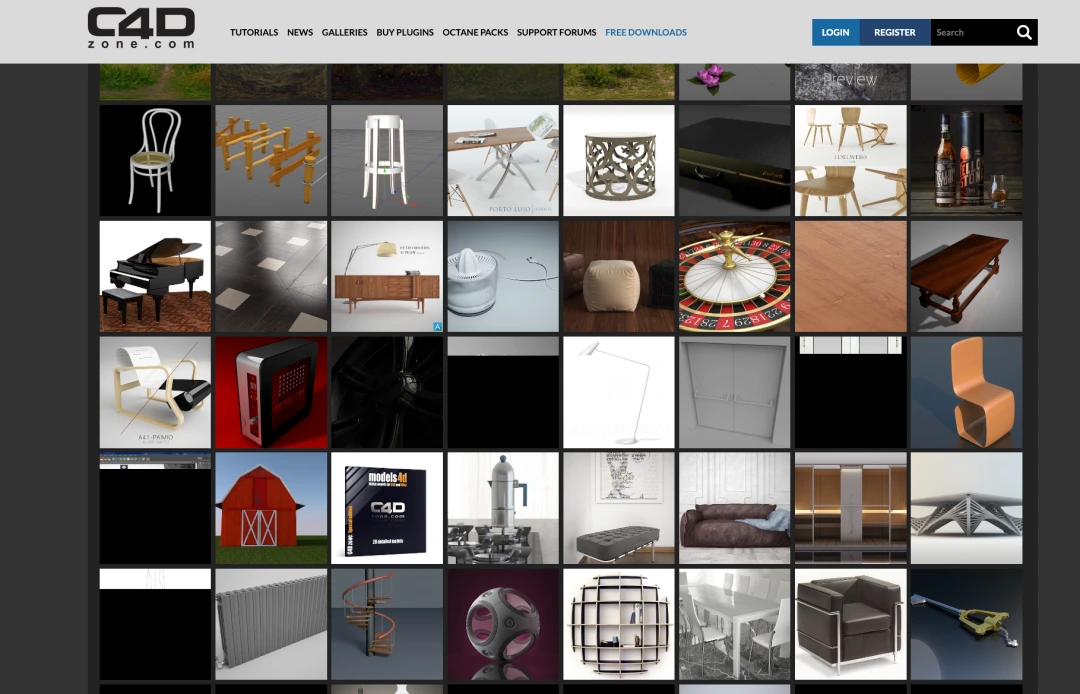Open the round bookshelf thumbnail
Viewport: 1080px width, 694px height.
(619, 624)
